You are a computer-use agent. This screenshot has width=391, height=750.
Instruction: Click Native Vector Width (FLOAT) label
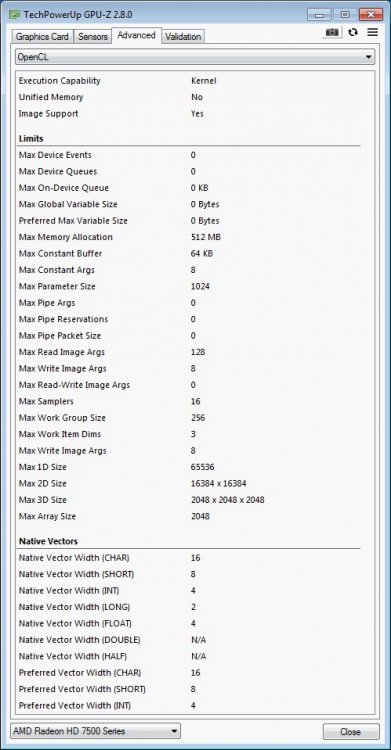click(x=75, y=623)
